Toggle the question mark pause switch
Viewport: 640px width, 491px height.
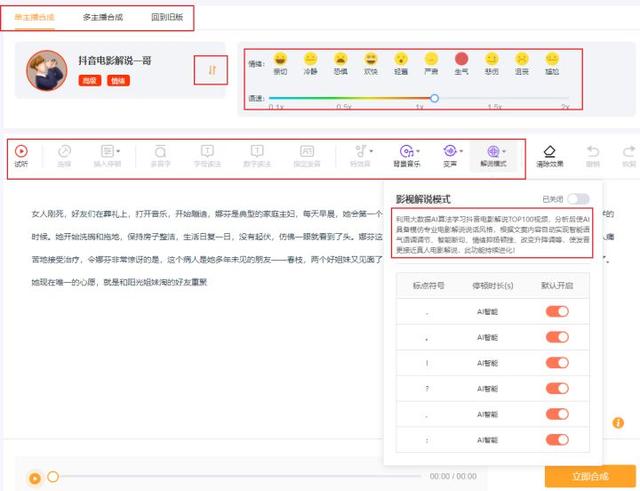[x=557, y=389]
